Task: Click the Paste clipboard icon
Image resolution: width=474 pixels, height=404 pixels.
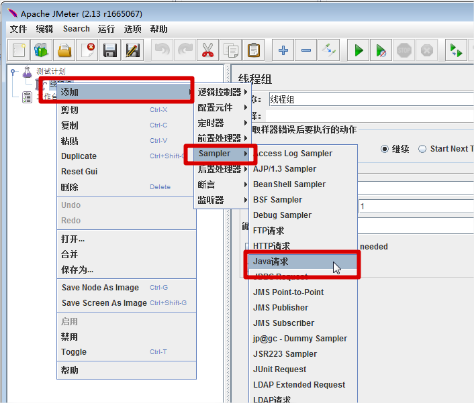Action: [254, 51]
